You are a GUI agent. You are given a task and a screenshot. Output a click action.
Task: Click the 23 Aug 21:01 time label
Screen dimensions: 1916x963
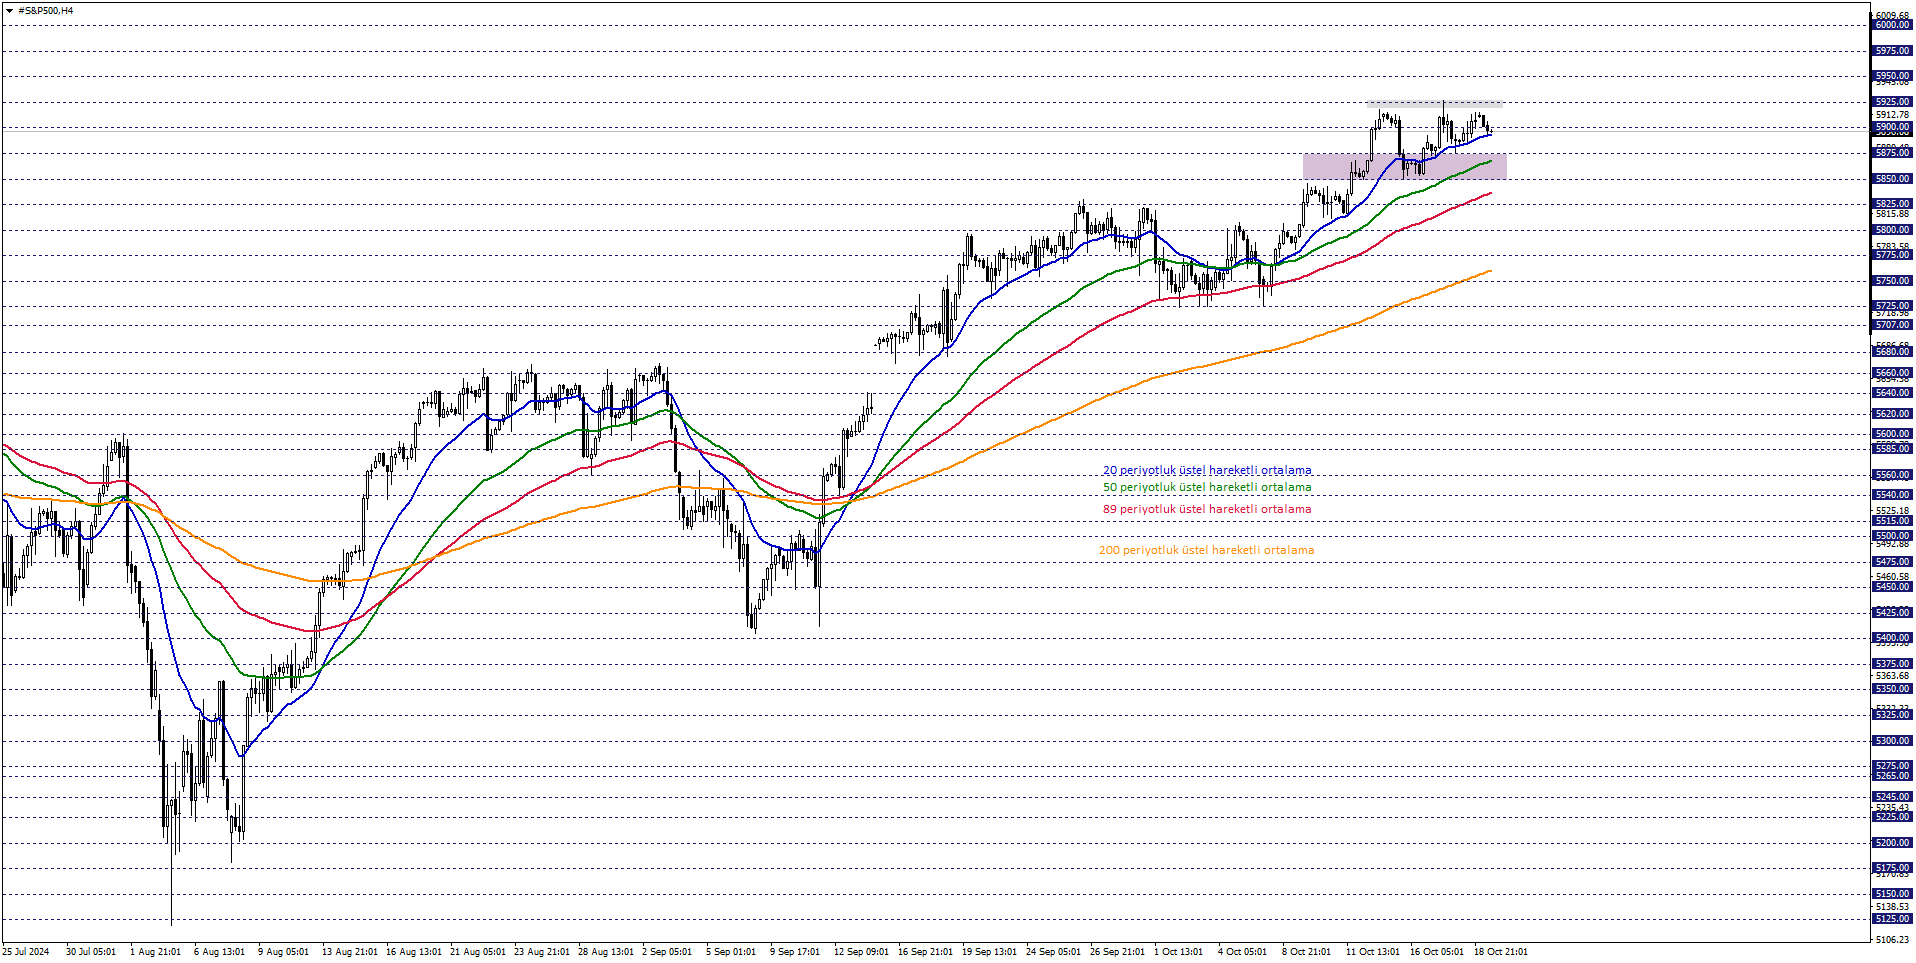[542, 952]
